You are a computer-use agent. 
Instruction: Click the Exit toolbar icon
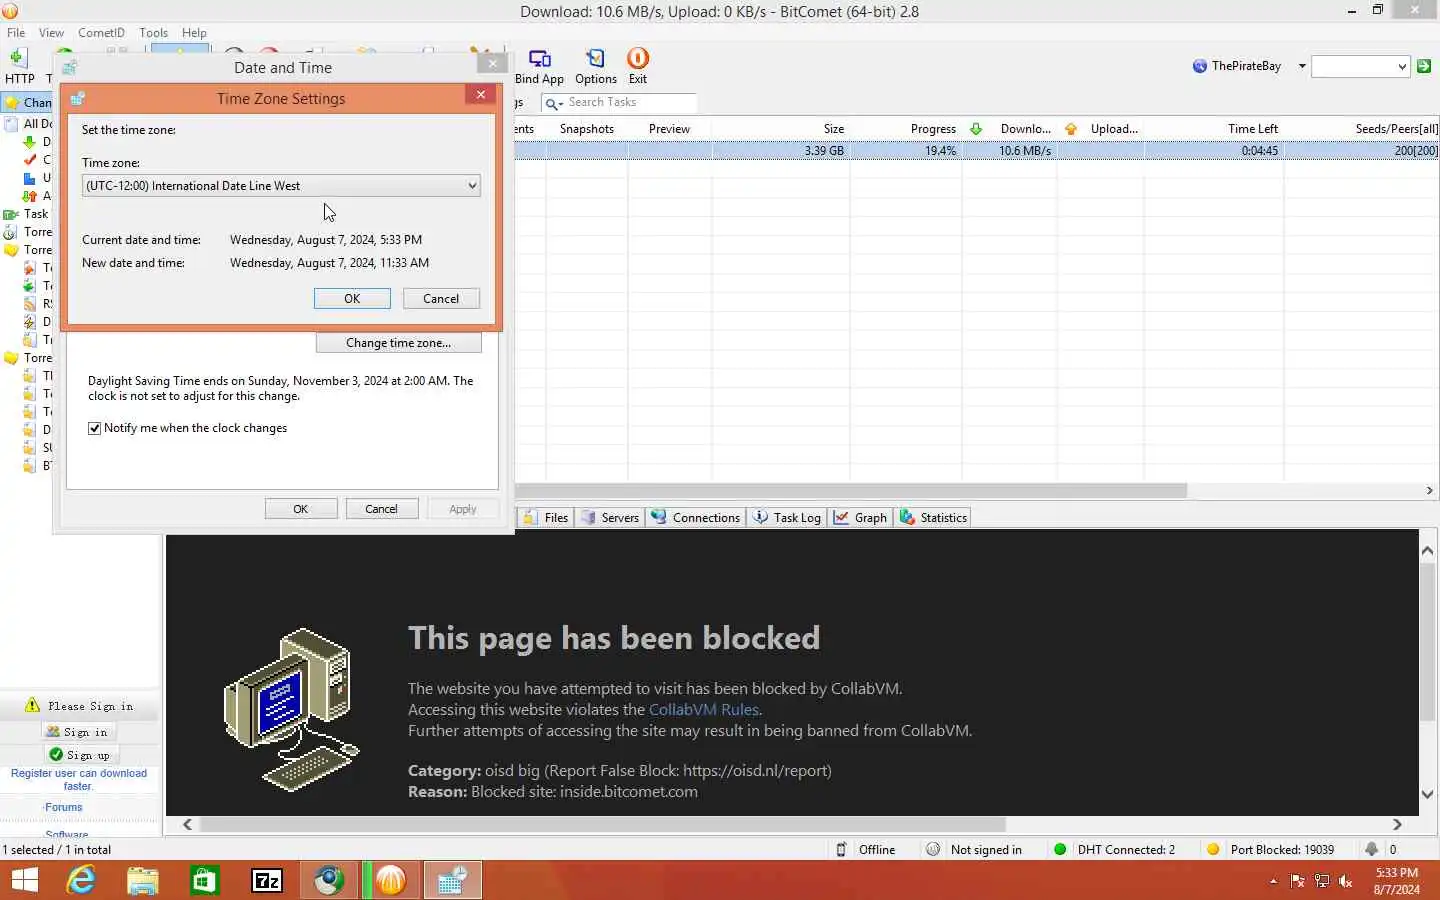pos(638,66)
